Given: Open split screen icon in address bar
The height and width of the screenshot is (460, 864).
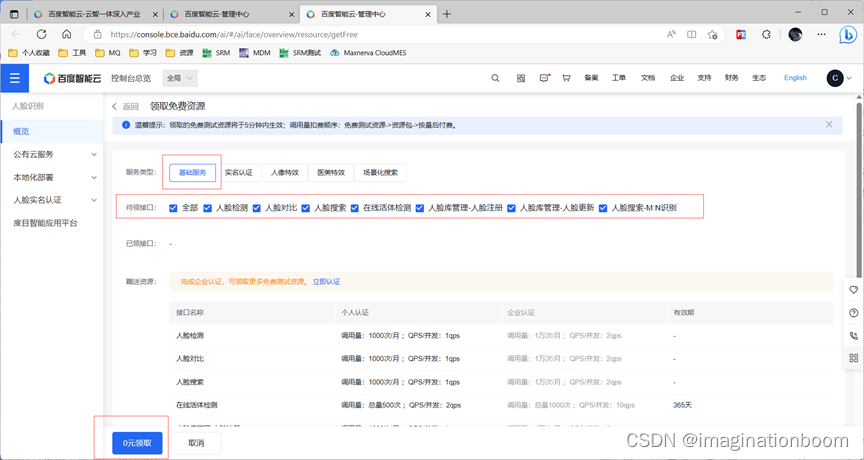Looking at the screenshot, I should point(692,34).
